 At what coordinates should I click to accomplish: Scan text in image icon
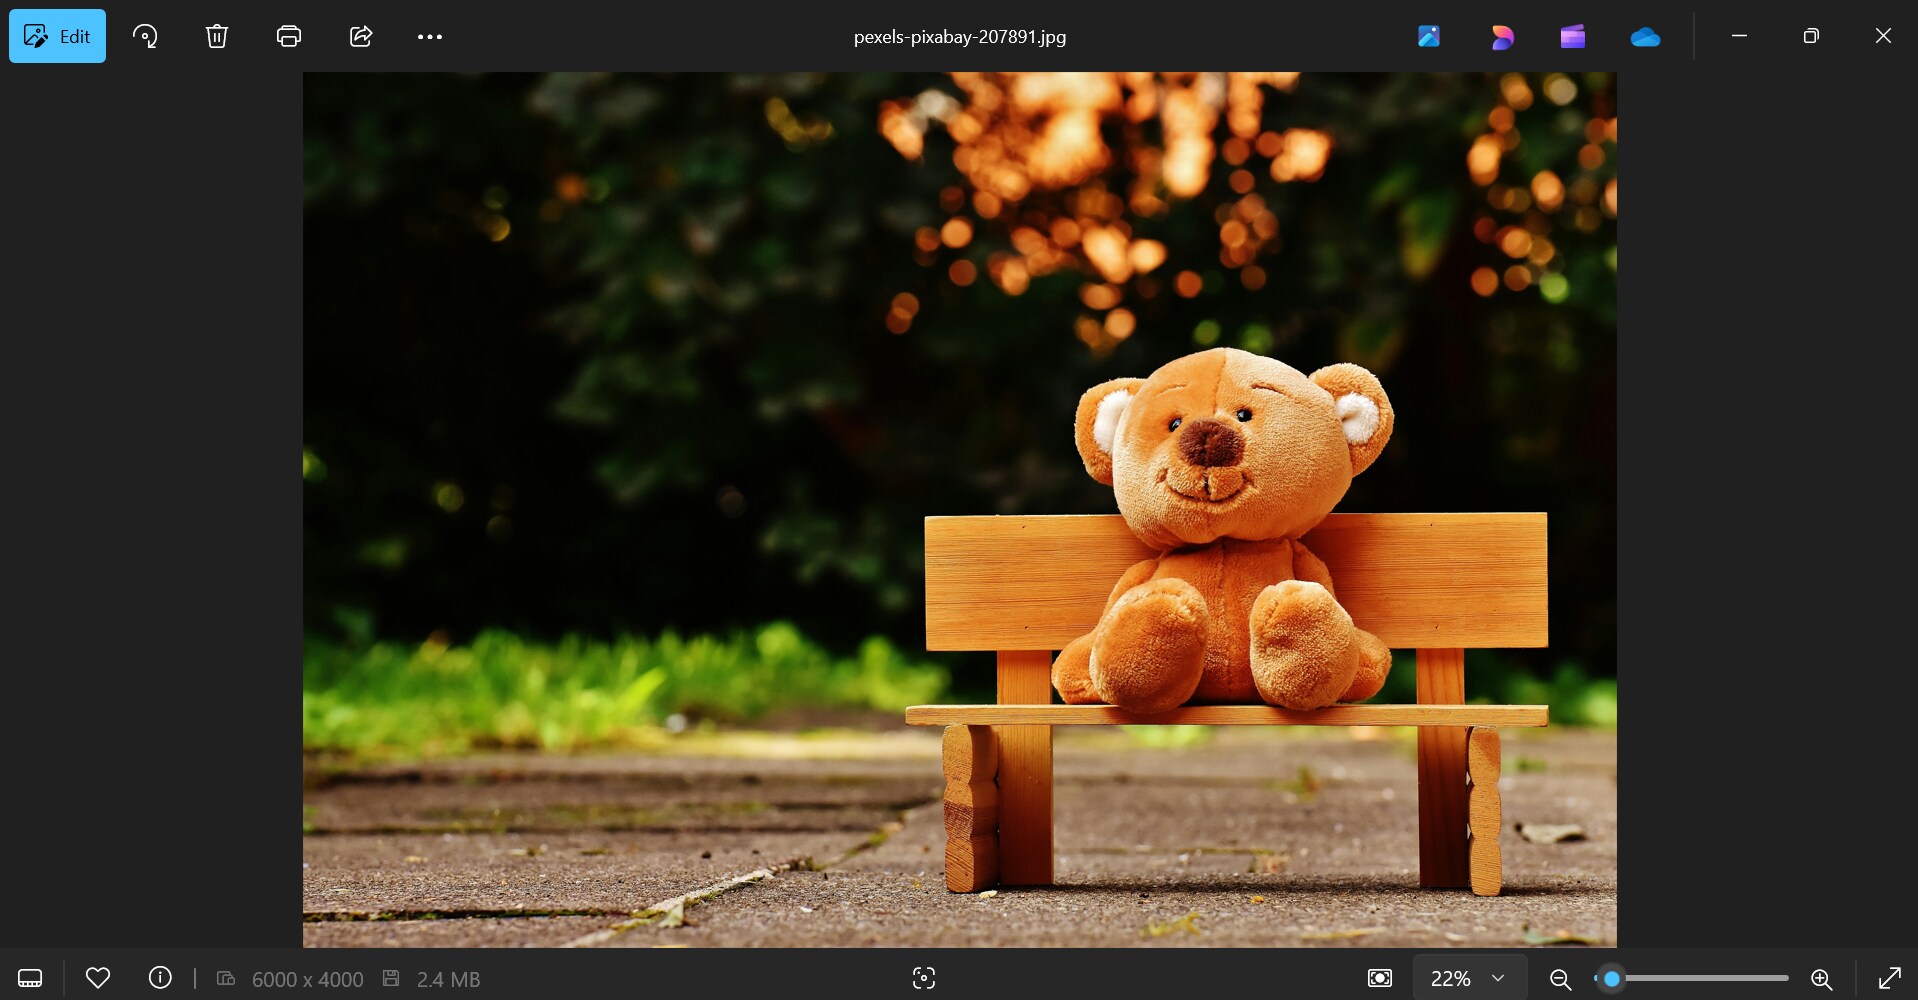coord(924,978)
